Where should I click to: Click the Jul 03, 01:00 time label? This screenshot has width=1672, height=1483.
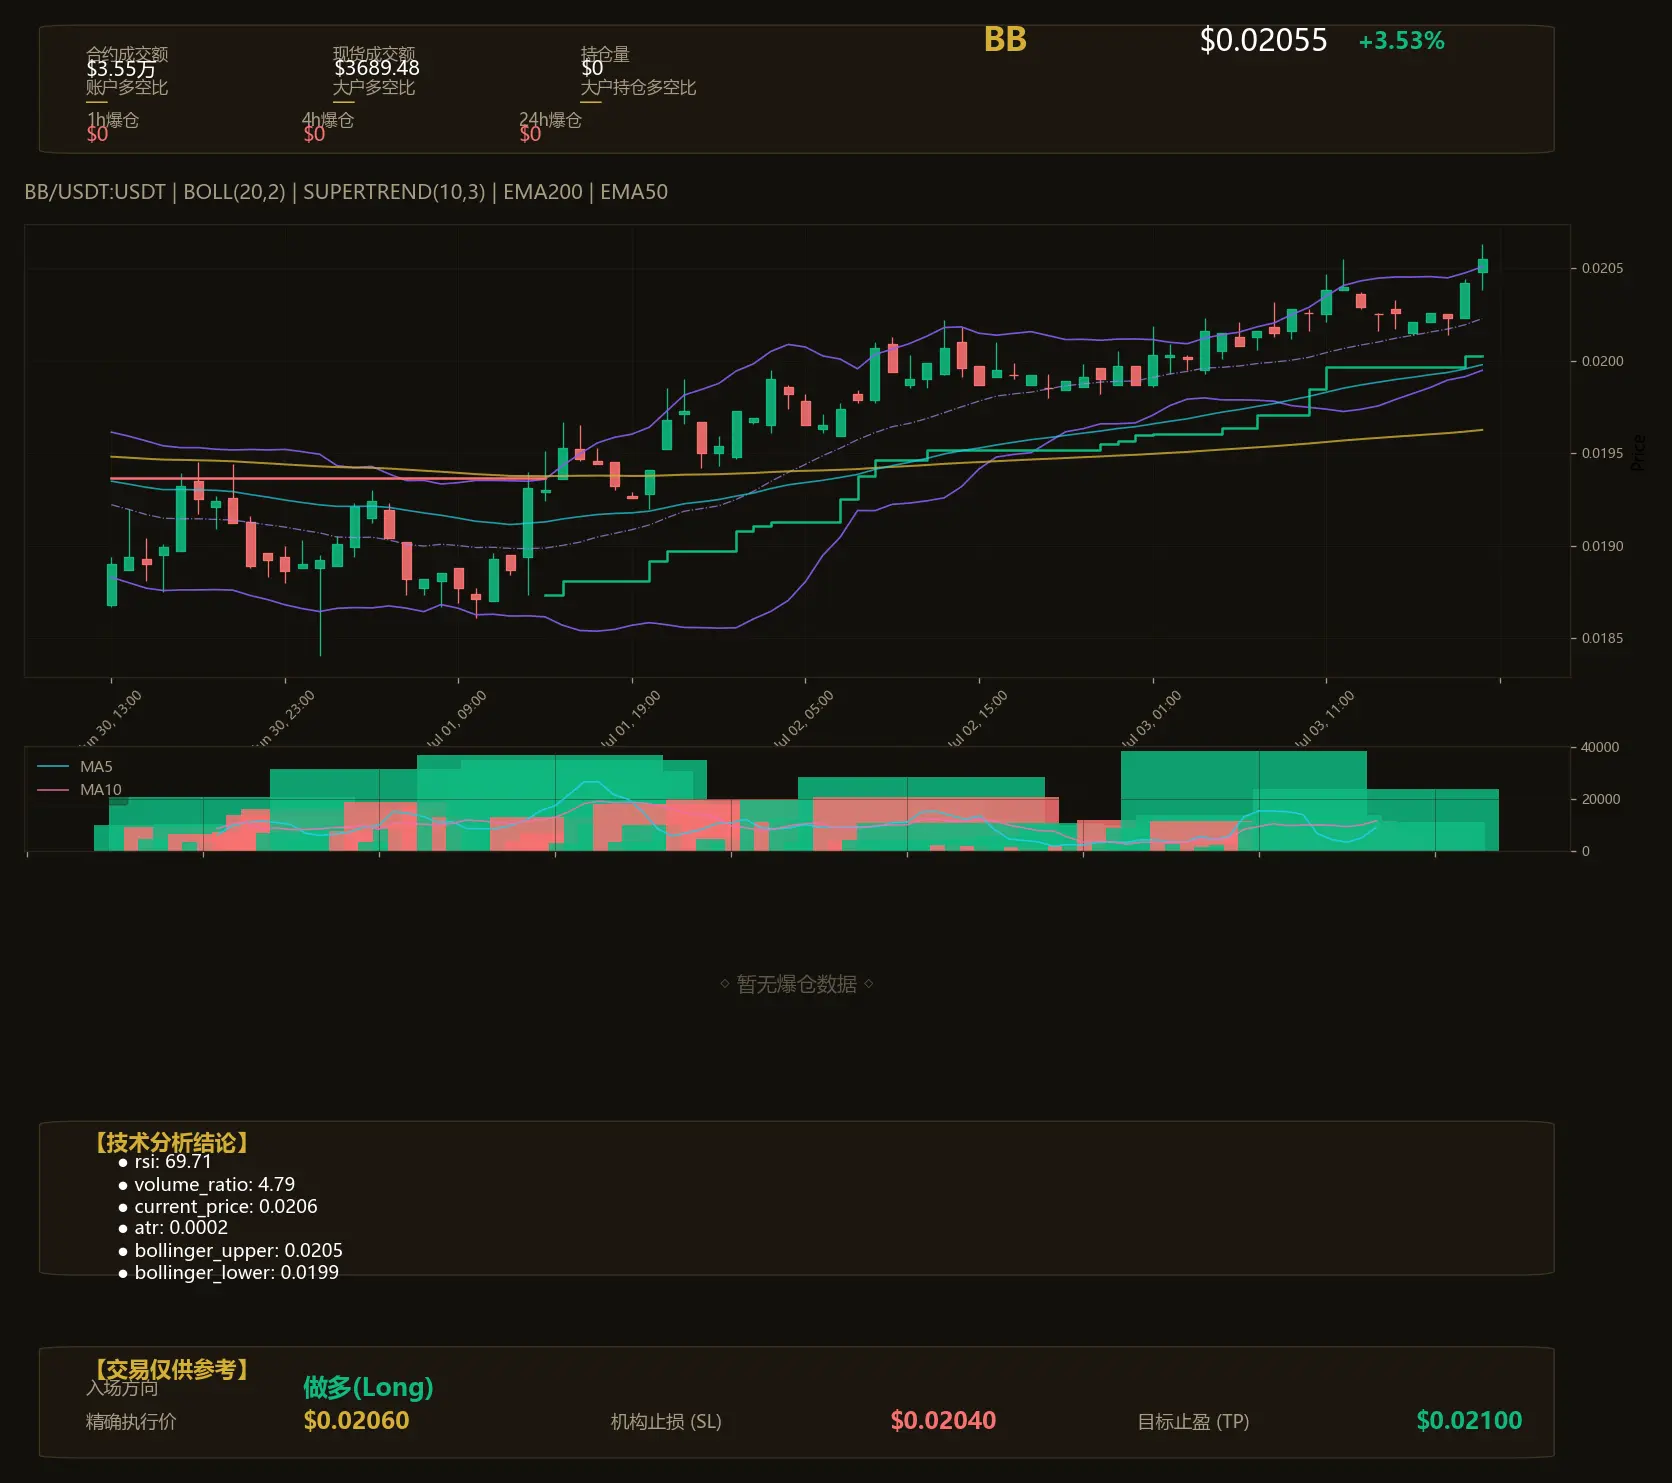1151,719
